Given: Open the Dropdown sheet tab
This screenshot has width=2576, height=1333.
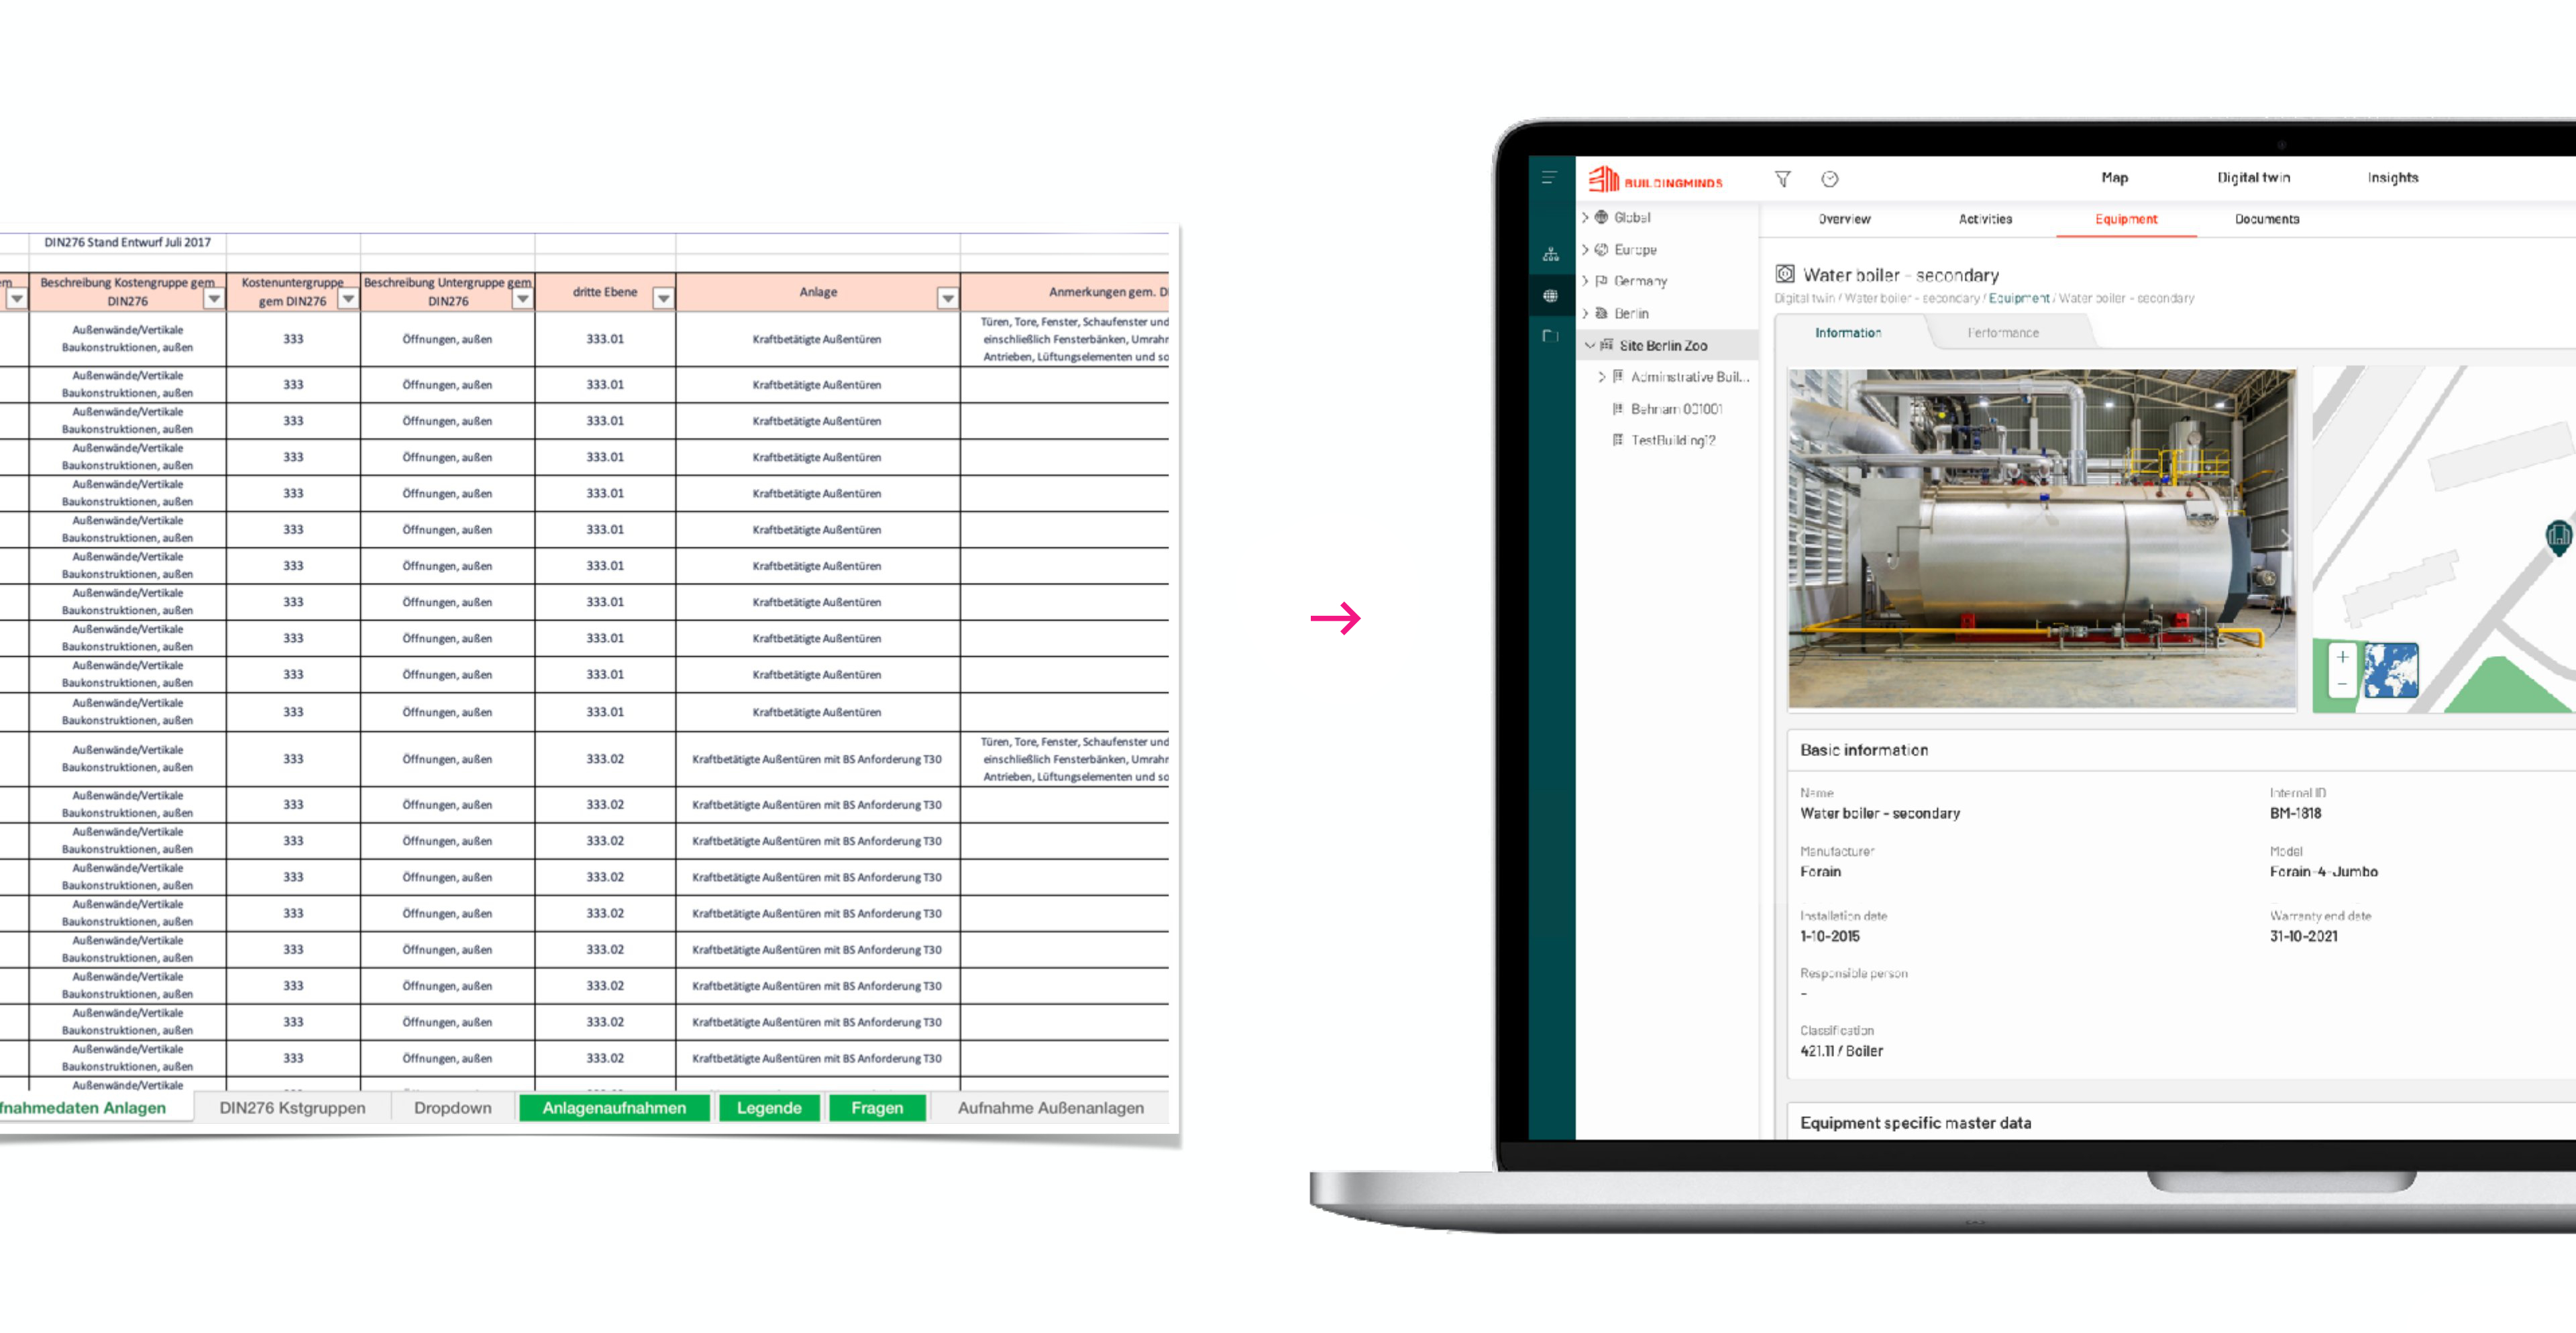Looking at the screenshot, I should [453, 1107].
